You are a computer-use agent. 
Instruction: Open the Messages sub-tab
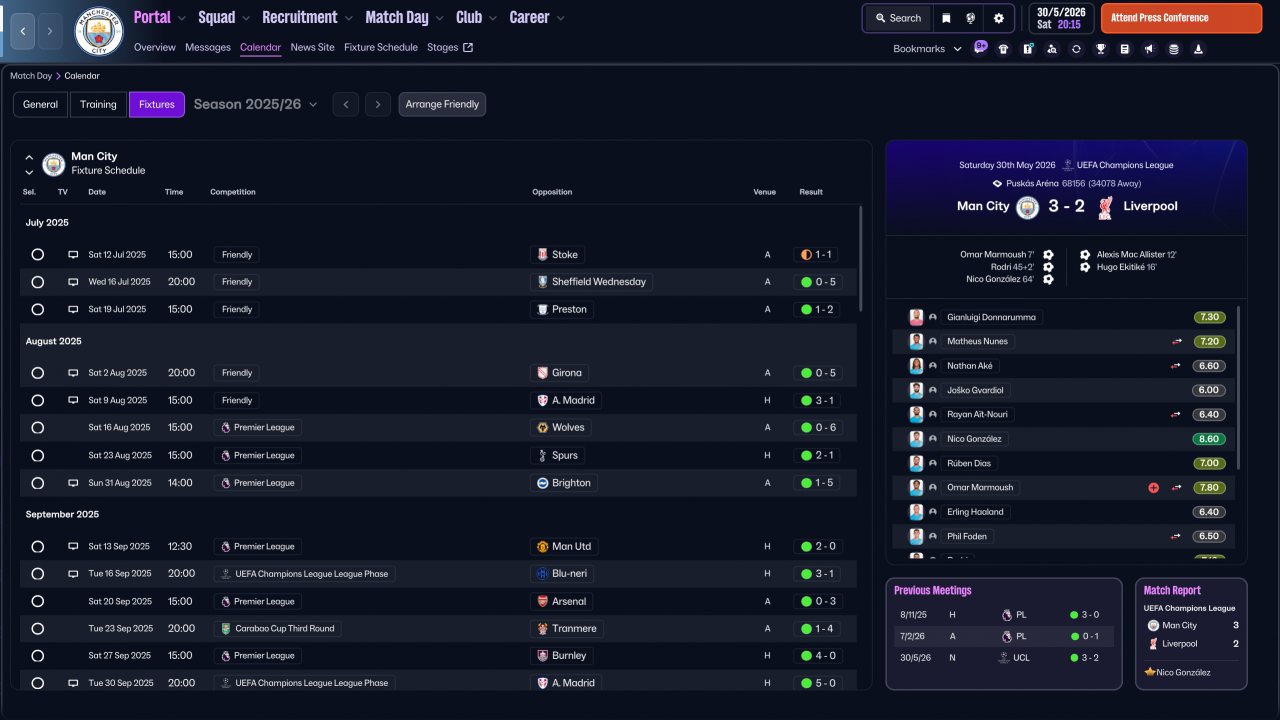(x=208, y=47)
